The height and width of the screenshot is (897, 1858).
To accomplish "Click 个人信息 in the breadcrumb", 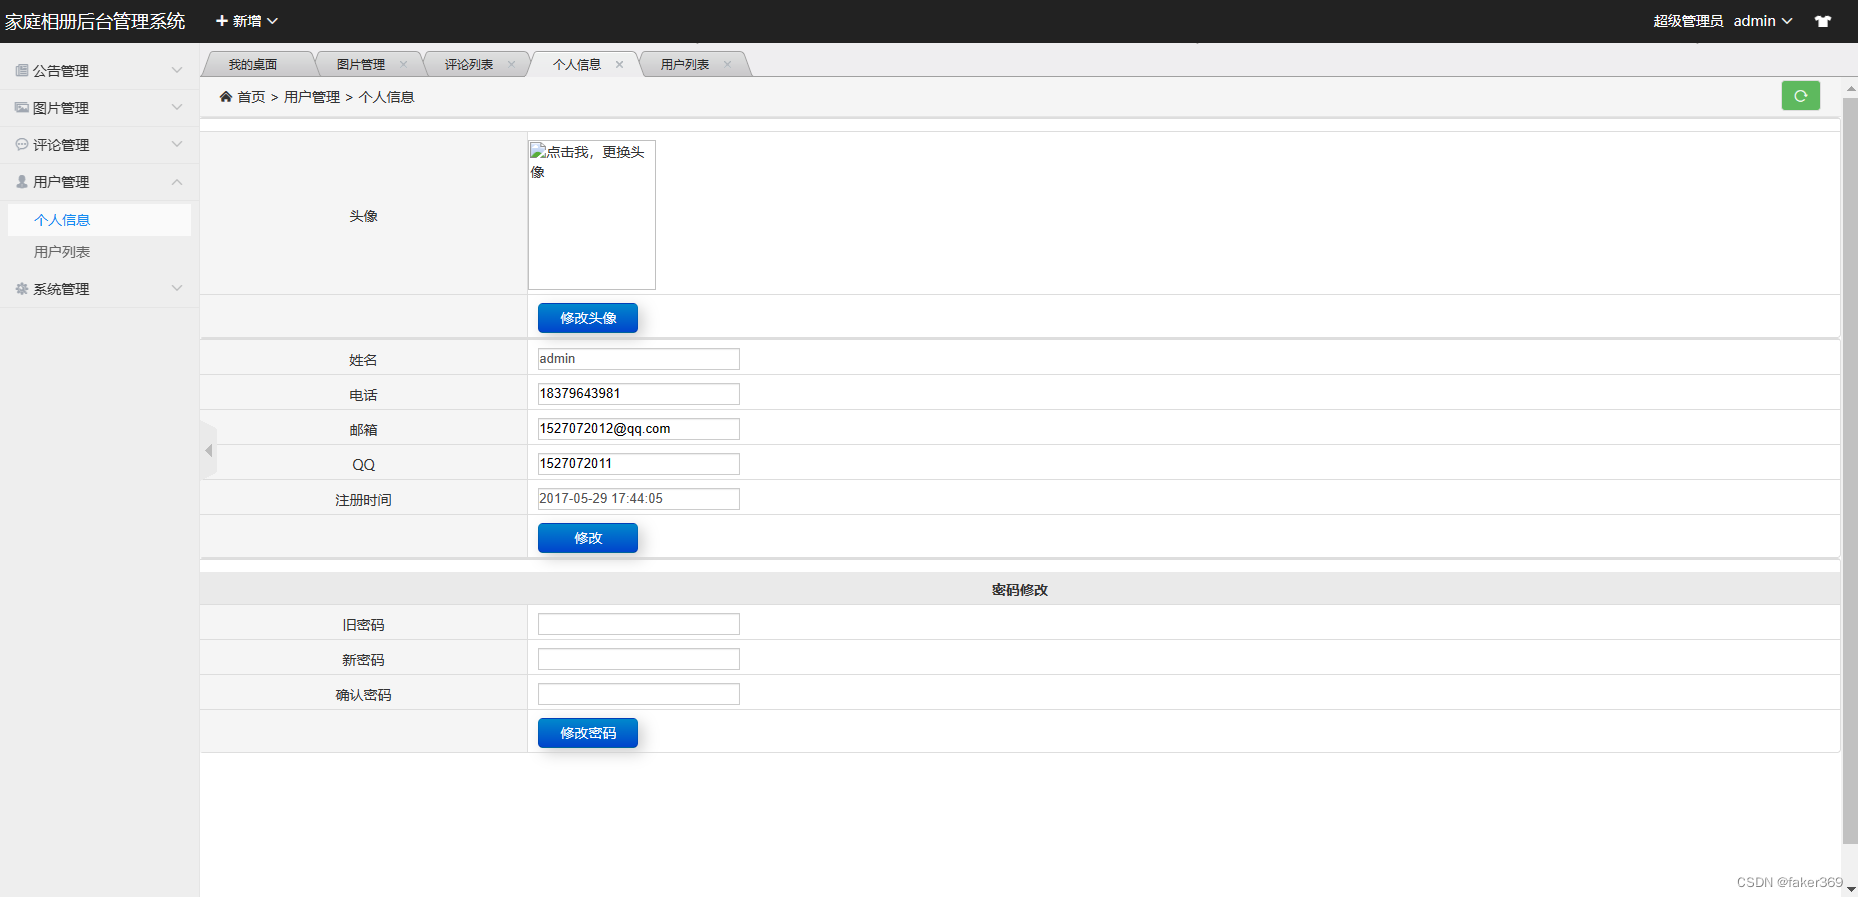I will point(387,97).
